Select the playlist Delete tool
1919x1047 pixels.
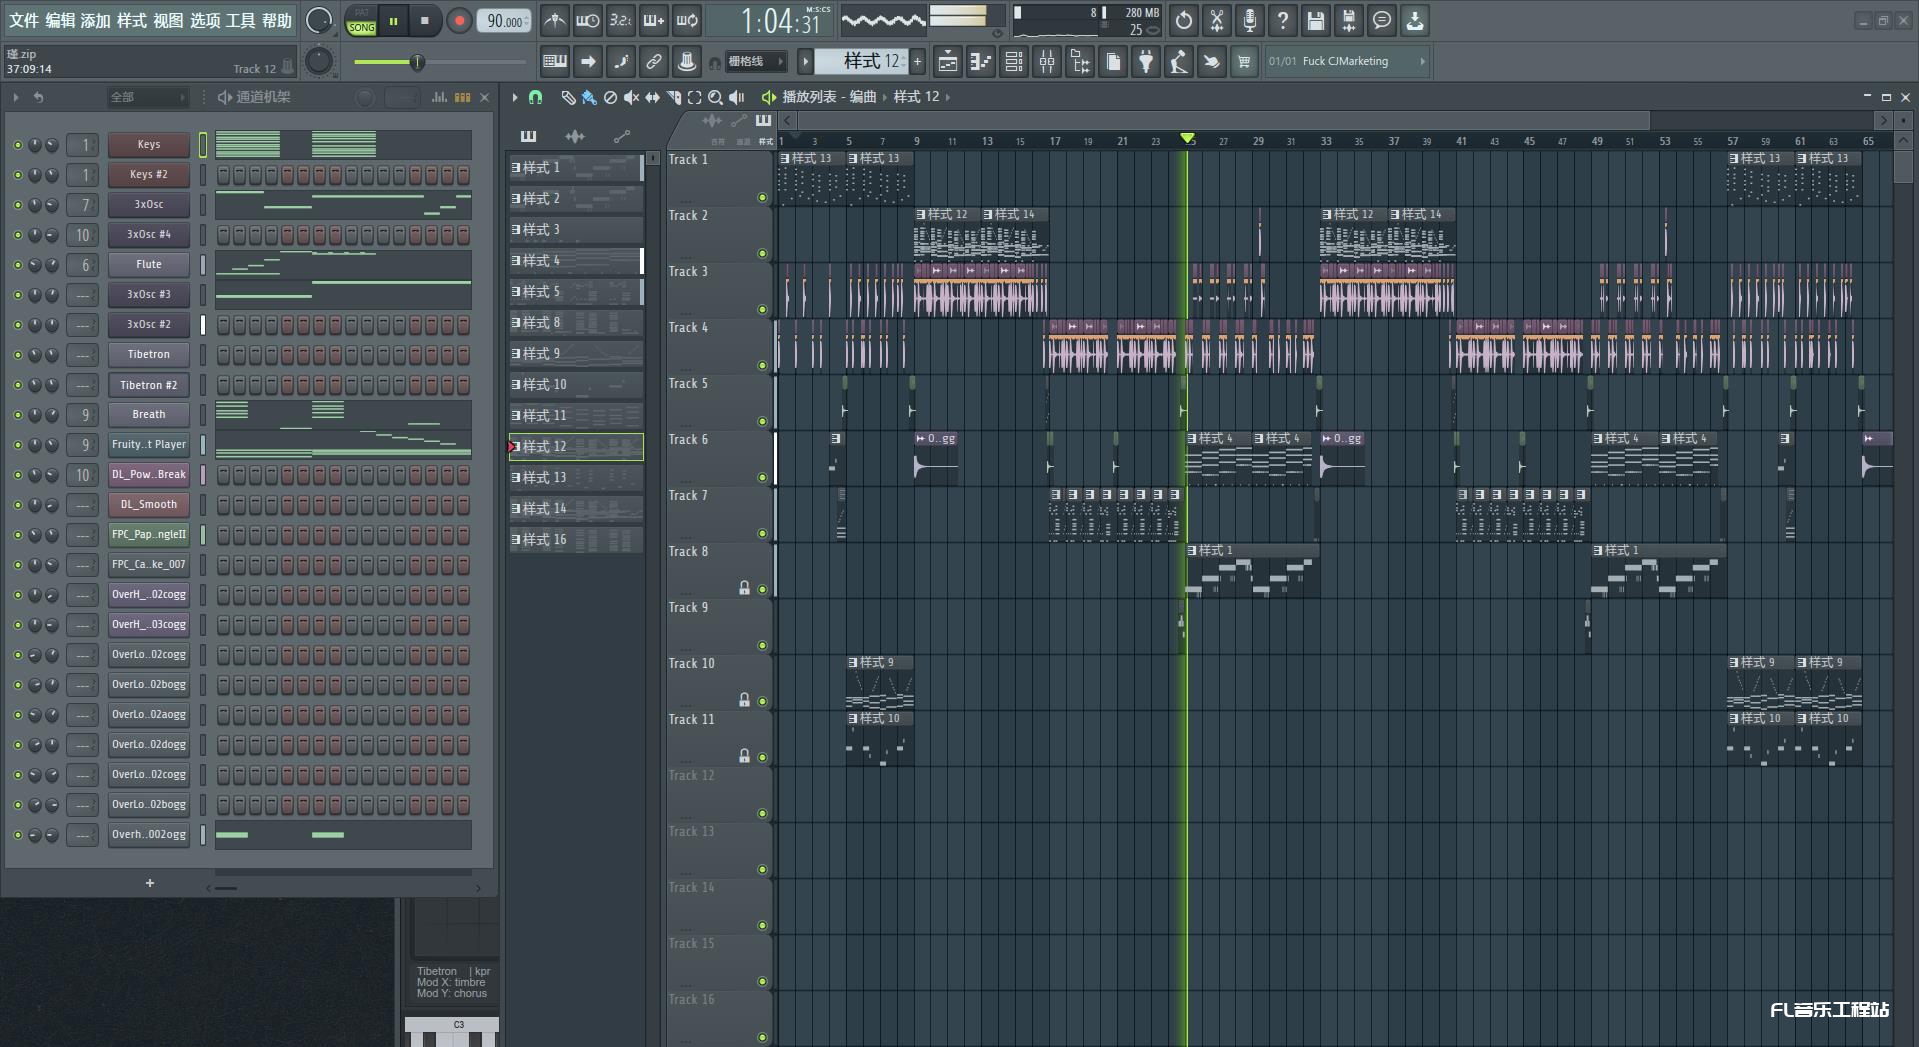(610, 97)
